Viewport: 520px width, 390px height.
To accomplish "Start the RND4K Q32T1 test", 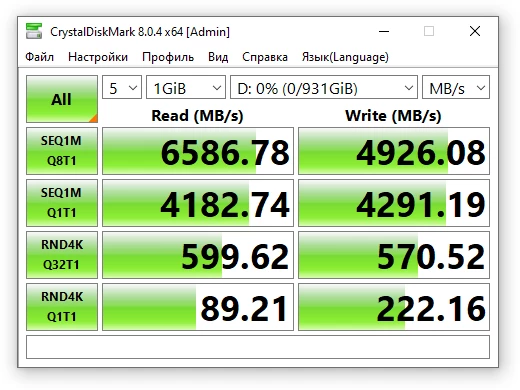I will pyautogui.click(x=62, y=255).
